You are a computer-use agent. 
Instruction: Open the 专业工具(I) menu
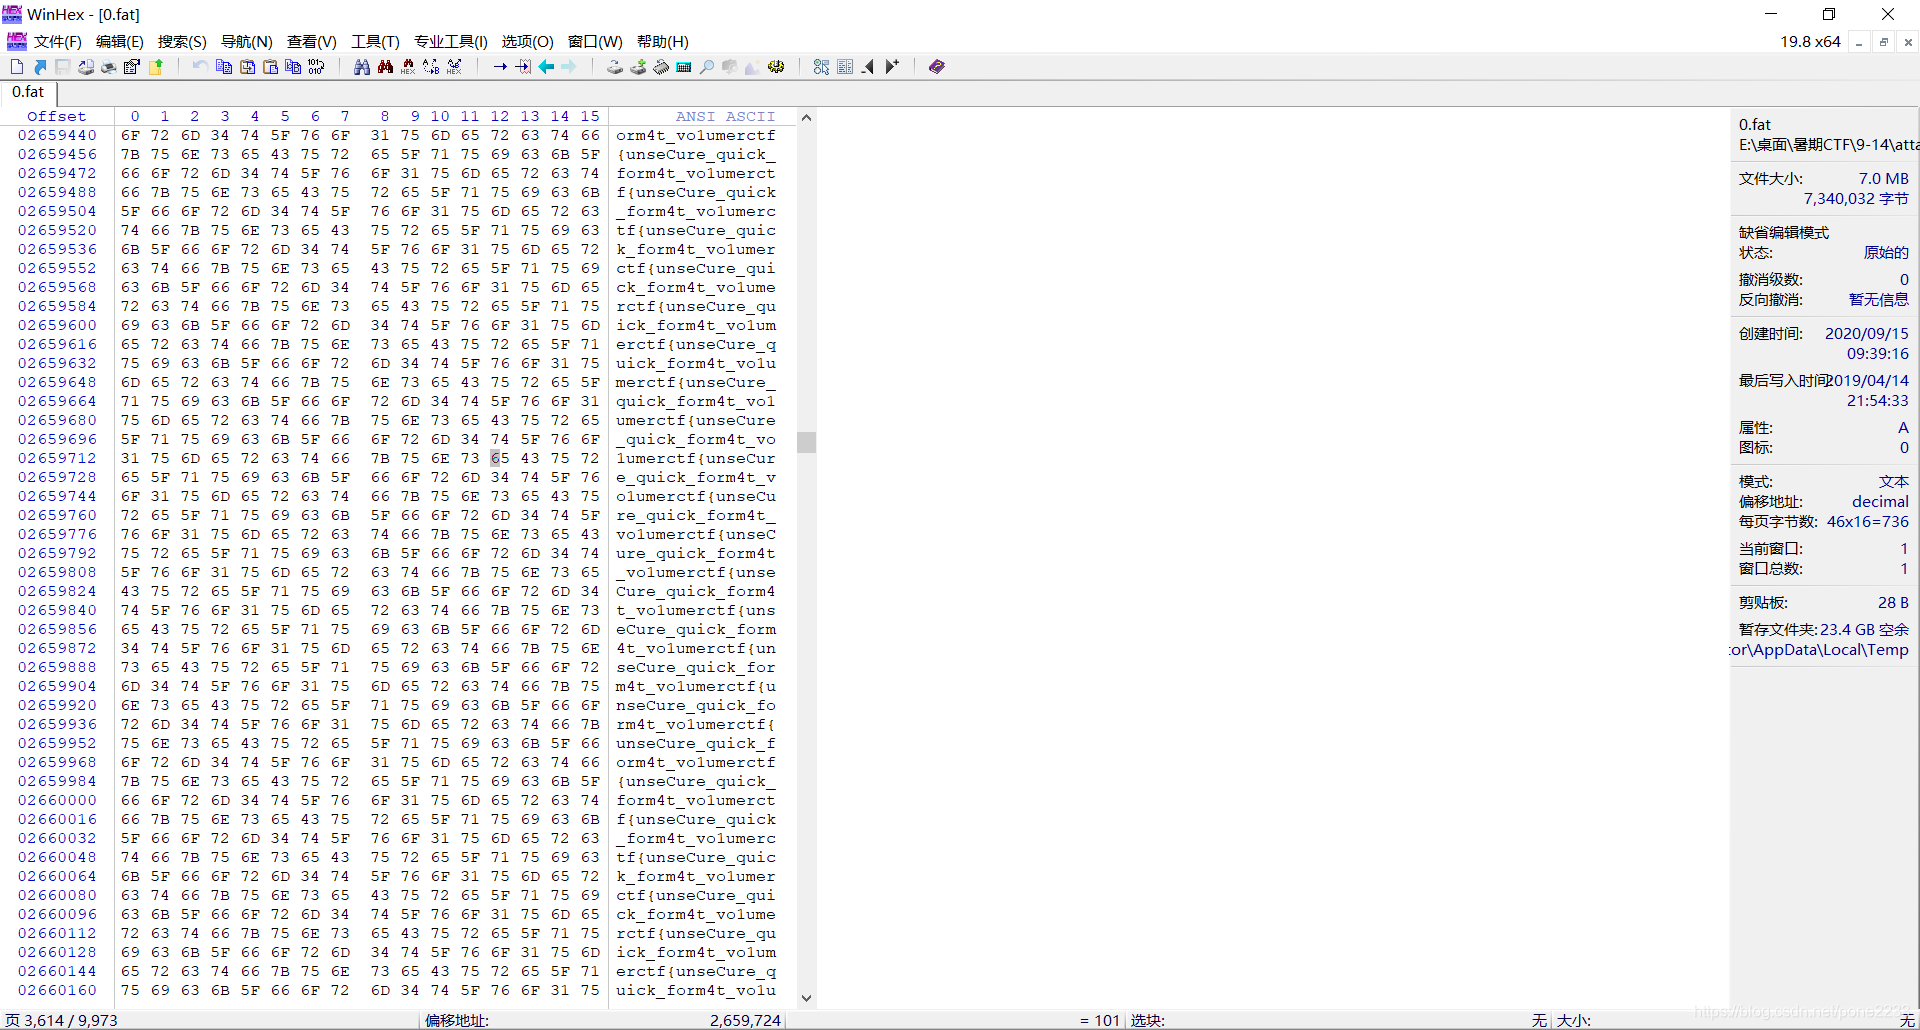451,42
